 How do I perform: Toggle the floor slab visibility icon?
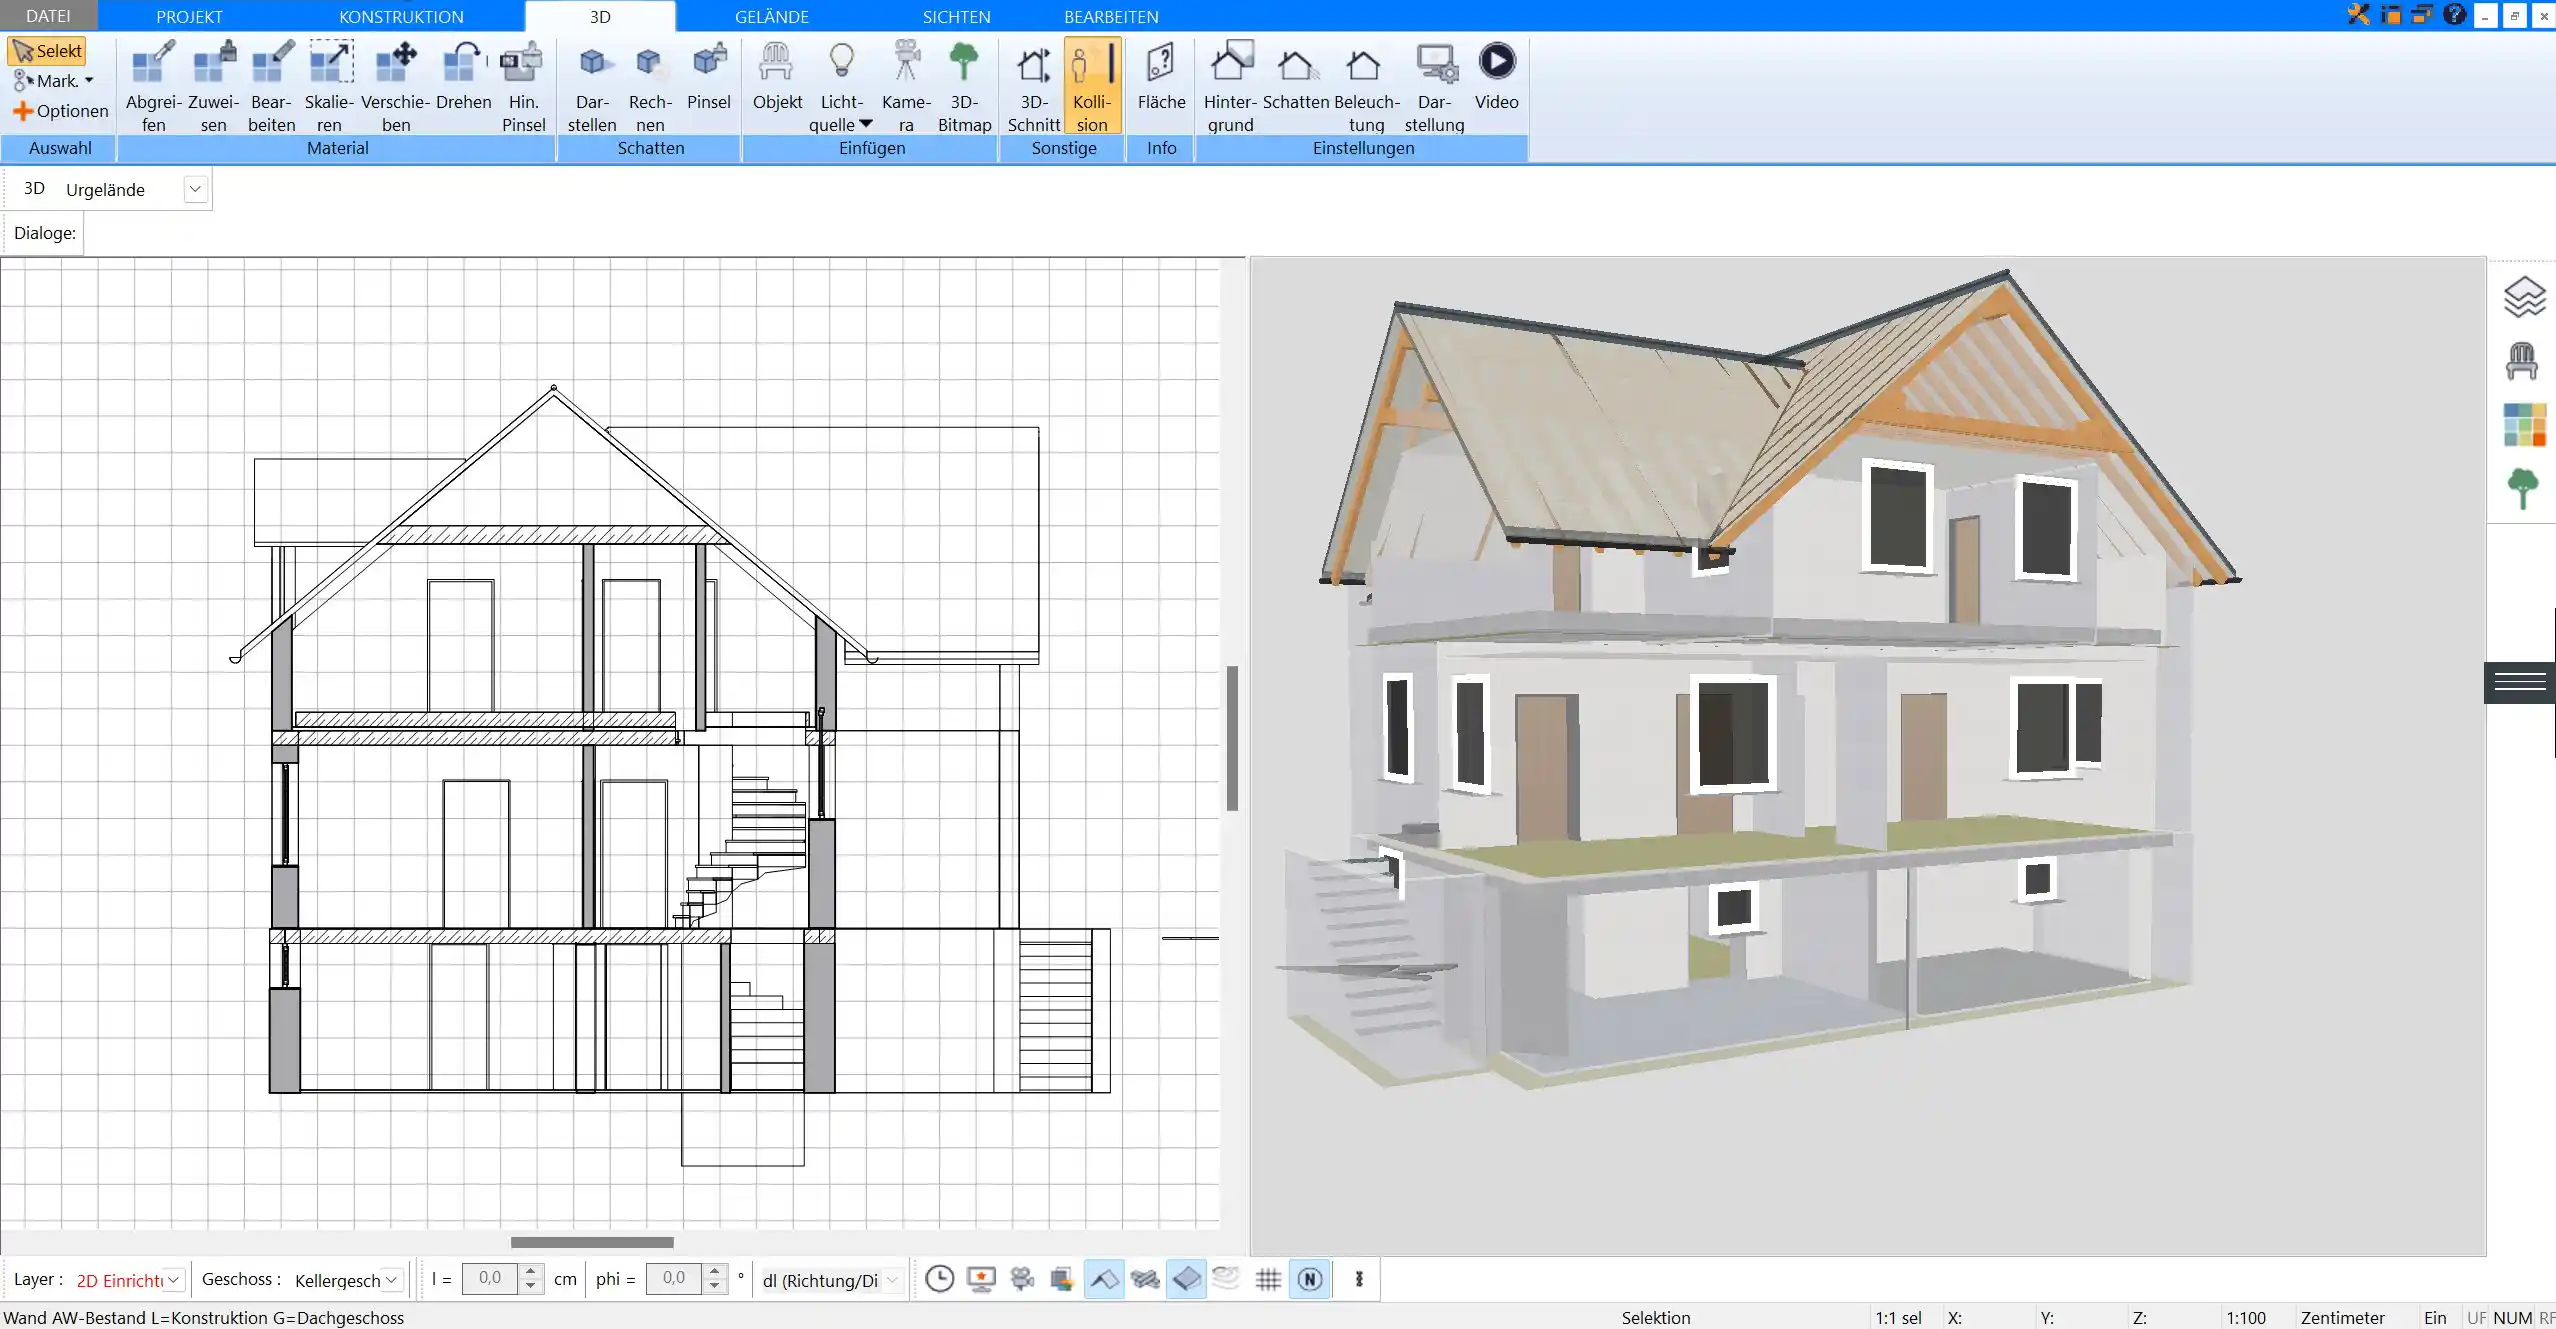(x=1186, y=1279)
